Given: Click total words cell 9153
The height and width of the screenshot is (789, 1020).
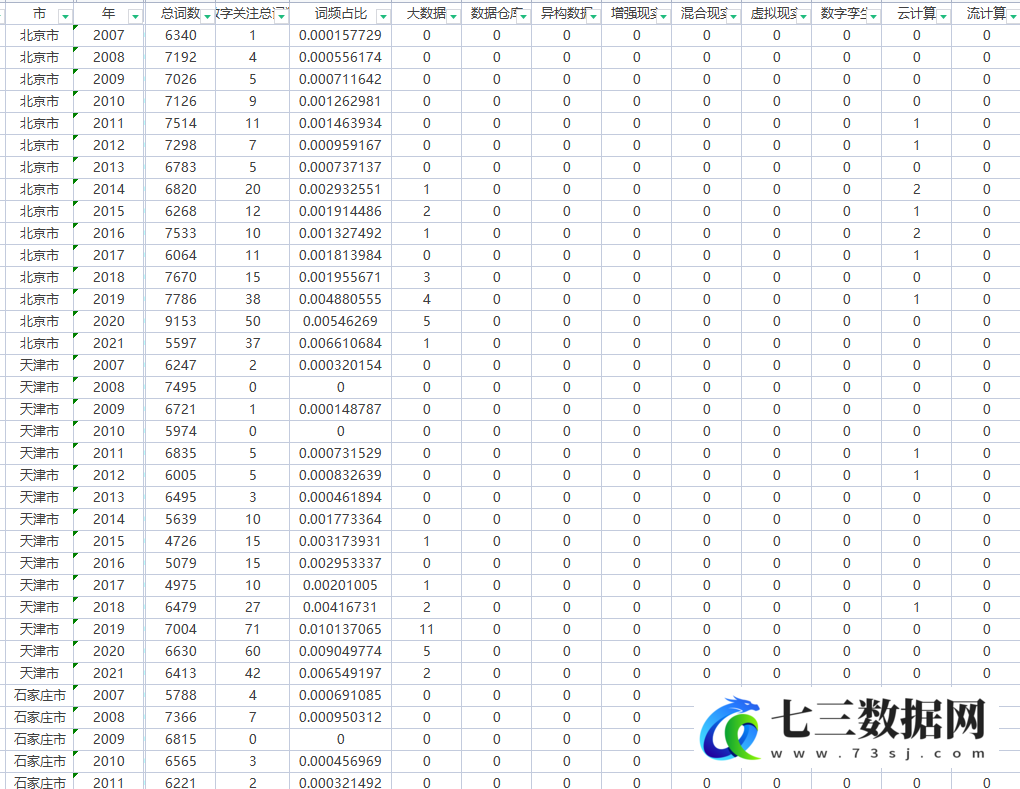Looking at the screenshot, I should 180,321.
